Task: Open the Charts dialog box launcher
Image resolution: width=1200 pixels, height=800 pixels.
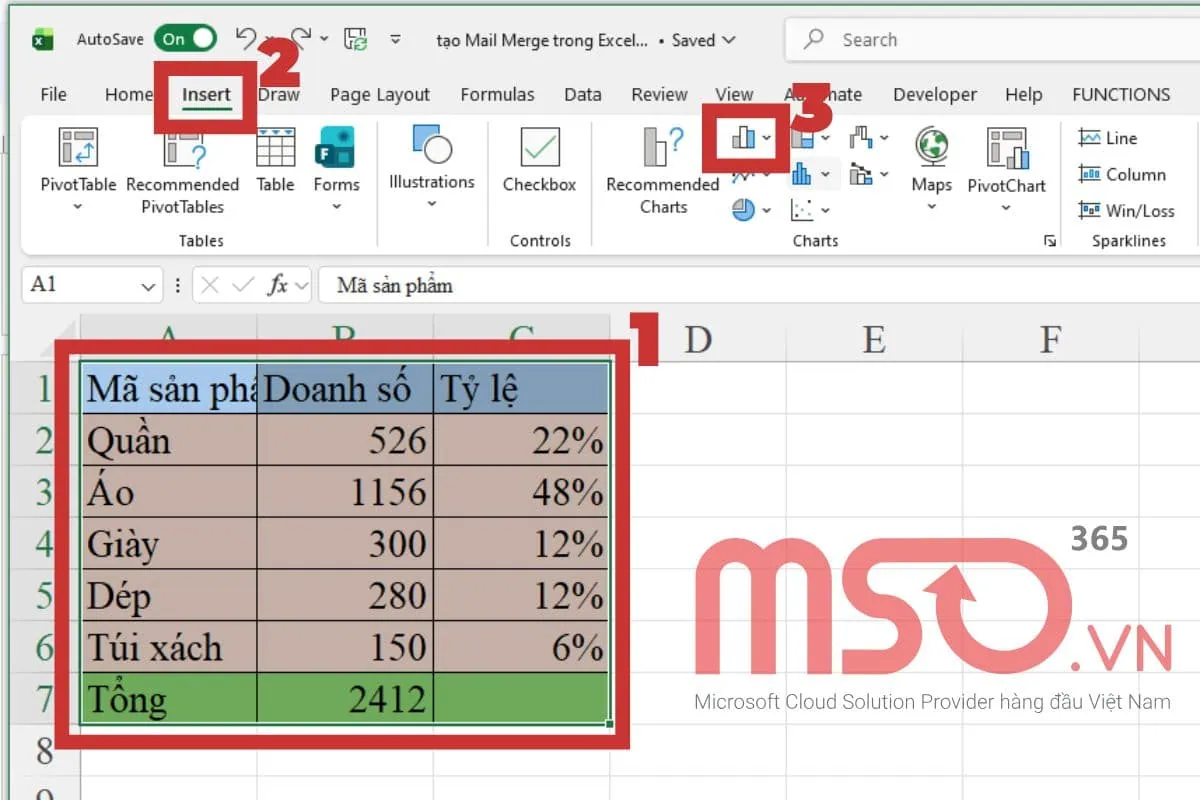Action: [1049, 240]
